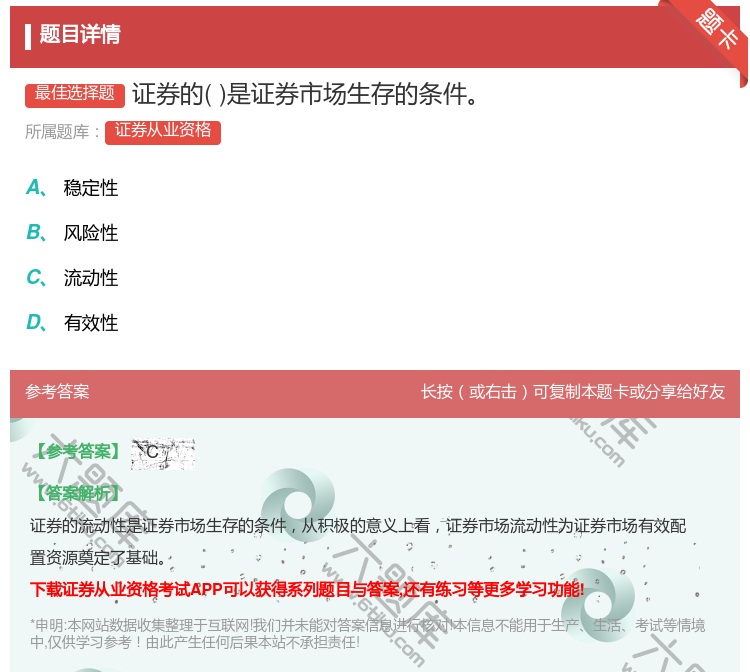Click the explanation line 证券的流动性是证券市场生存的条件
The width and height of the screenshot is (750, 672).
pyautogui.click(x=358, y=526)
